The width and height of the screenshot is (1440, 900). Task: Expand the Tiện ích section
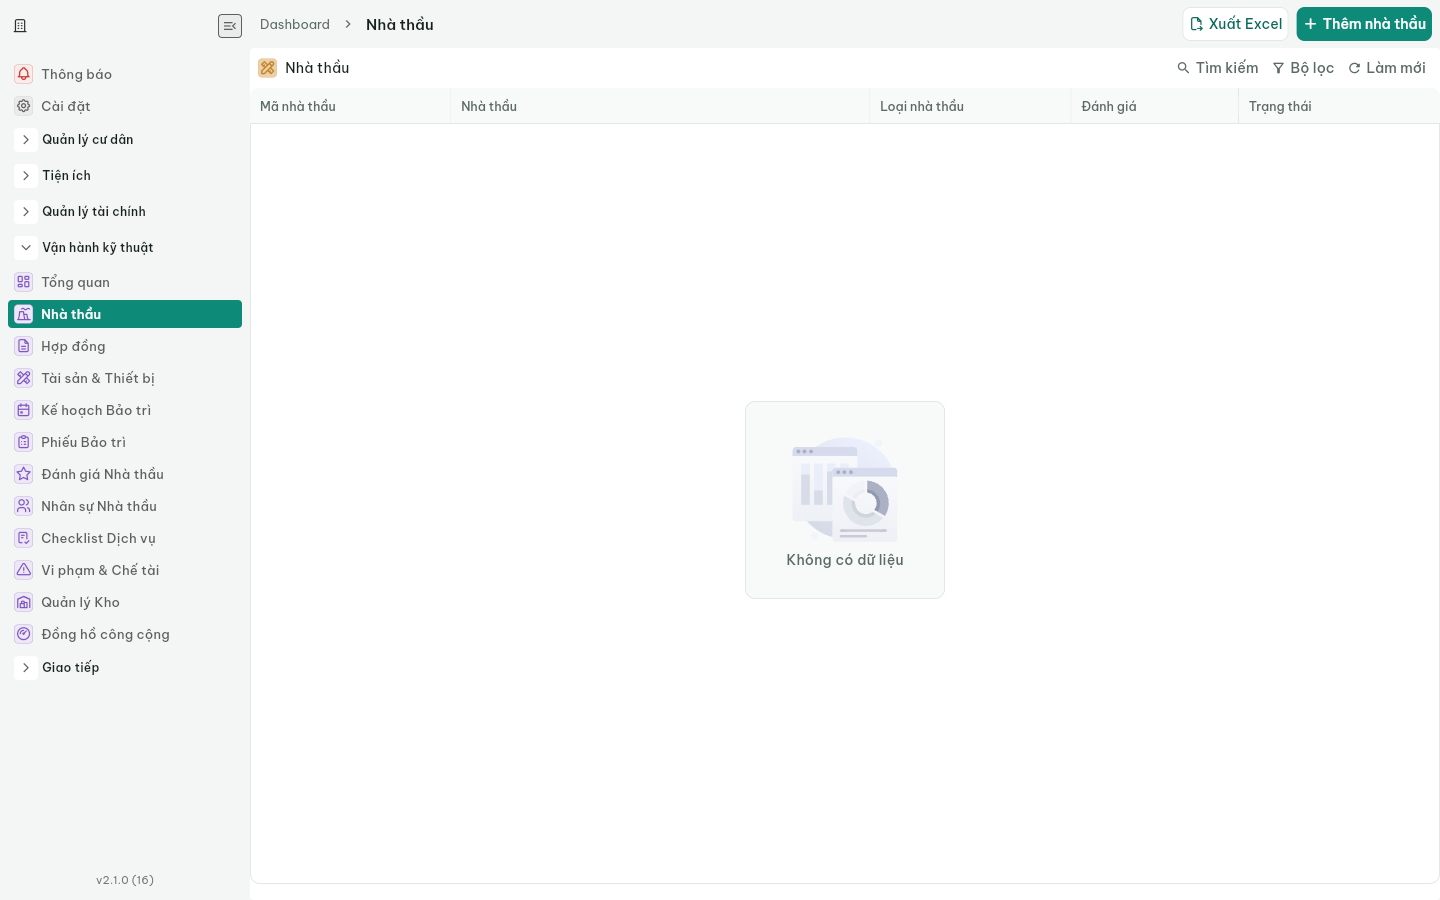coord(26,176)
